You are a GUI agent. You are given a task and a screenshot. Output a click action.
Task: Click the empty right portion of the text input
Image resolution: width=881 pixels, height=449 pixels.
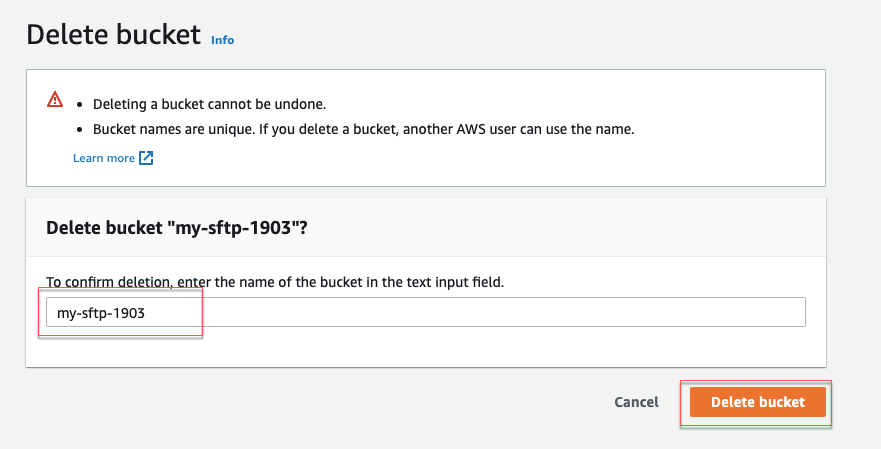[x=506, y=312]
